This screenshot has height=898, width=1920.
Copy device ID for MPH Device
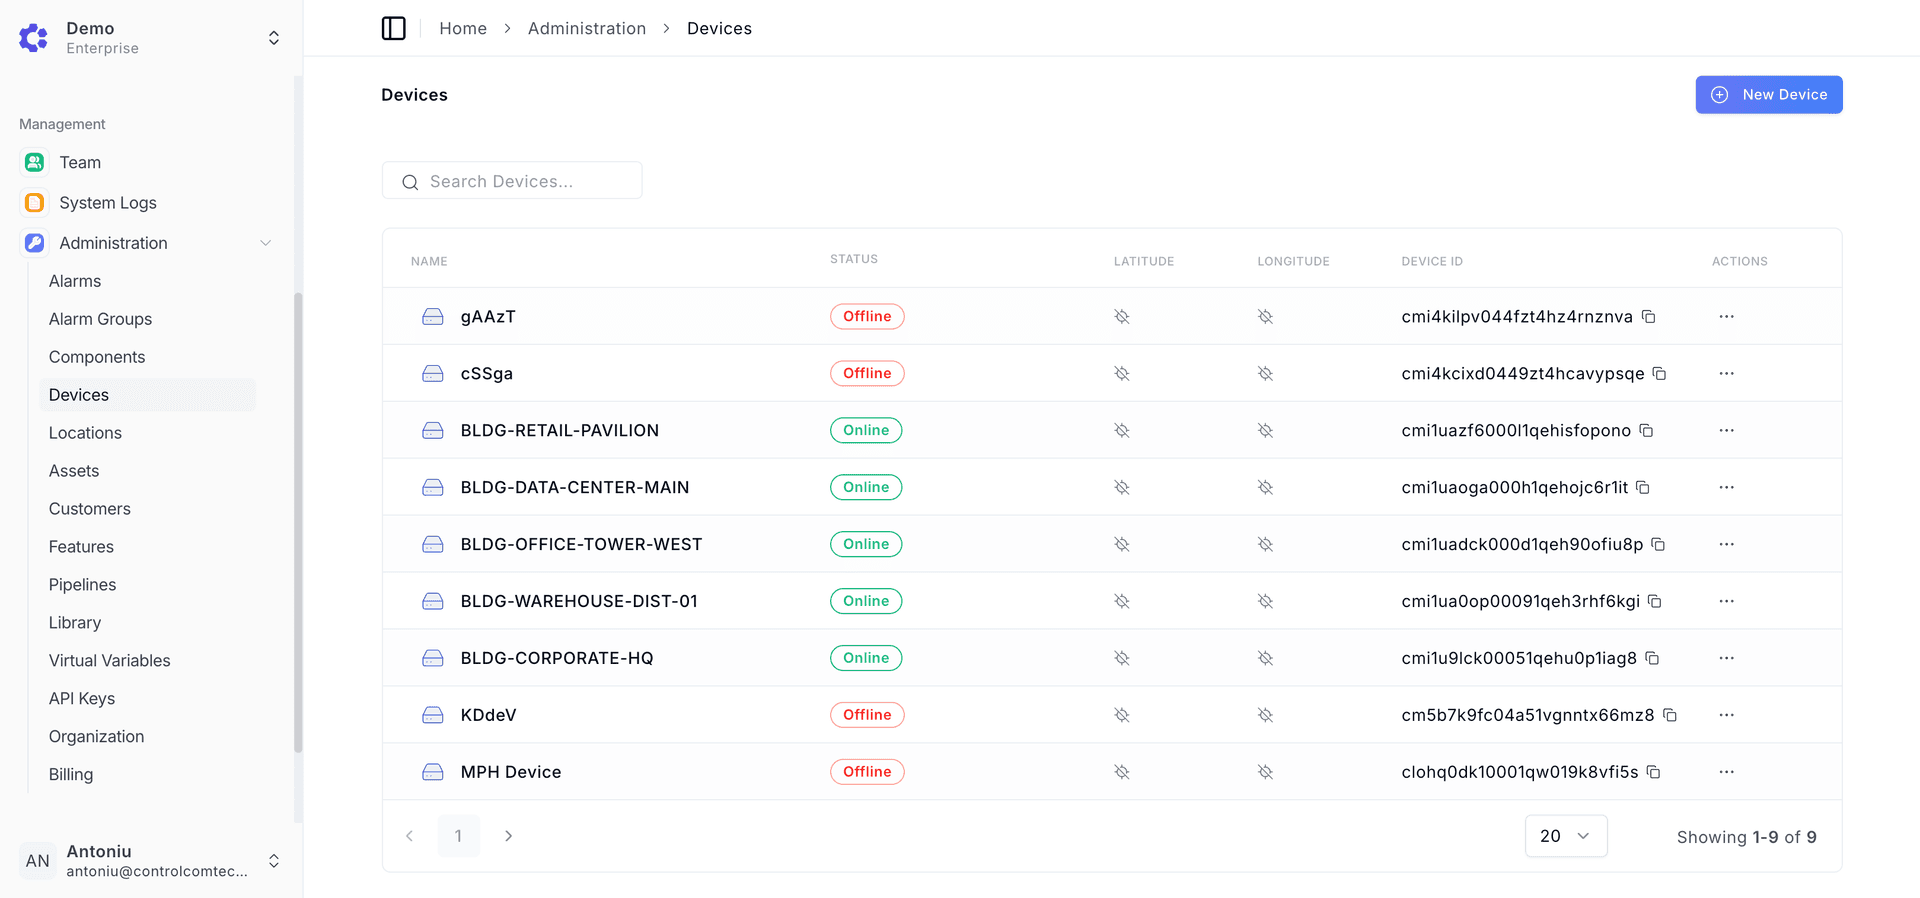pos(1654,773)
